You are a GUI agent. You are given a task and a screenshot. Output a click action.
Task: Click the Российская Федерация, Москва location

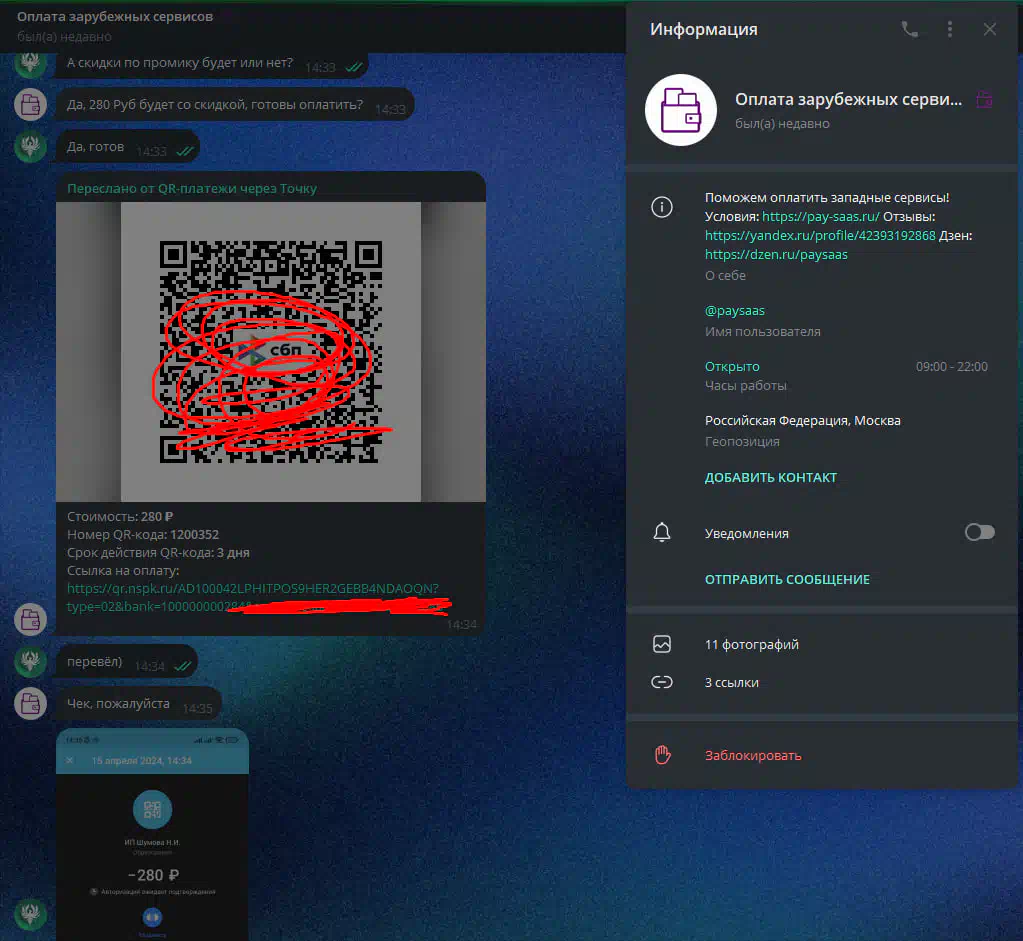tap(802, 421)
